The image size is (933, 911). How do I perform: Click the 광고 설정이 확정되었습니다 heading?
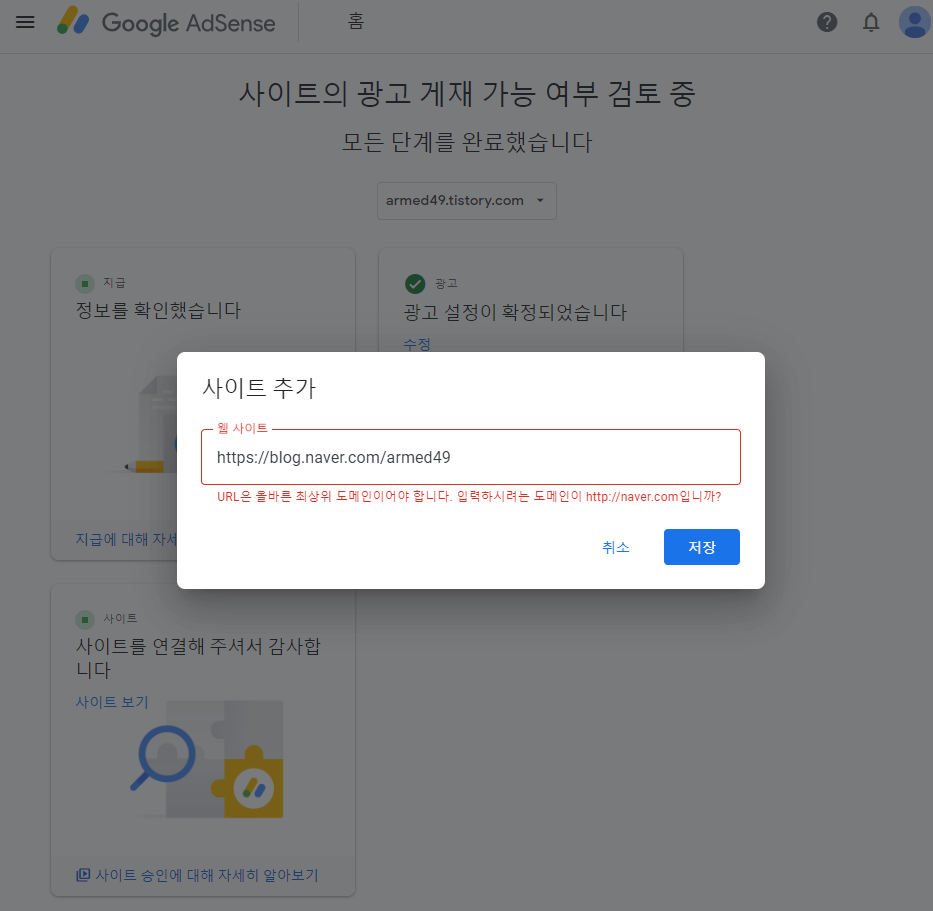pos(515,312)
